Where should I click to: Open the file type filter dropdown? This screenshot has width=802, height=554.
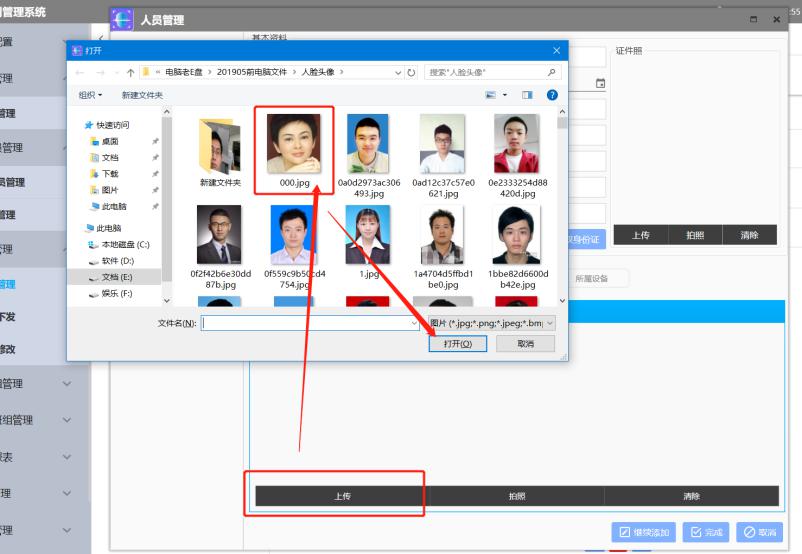point(490,323)
